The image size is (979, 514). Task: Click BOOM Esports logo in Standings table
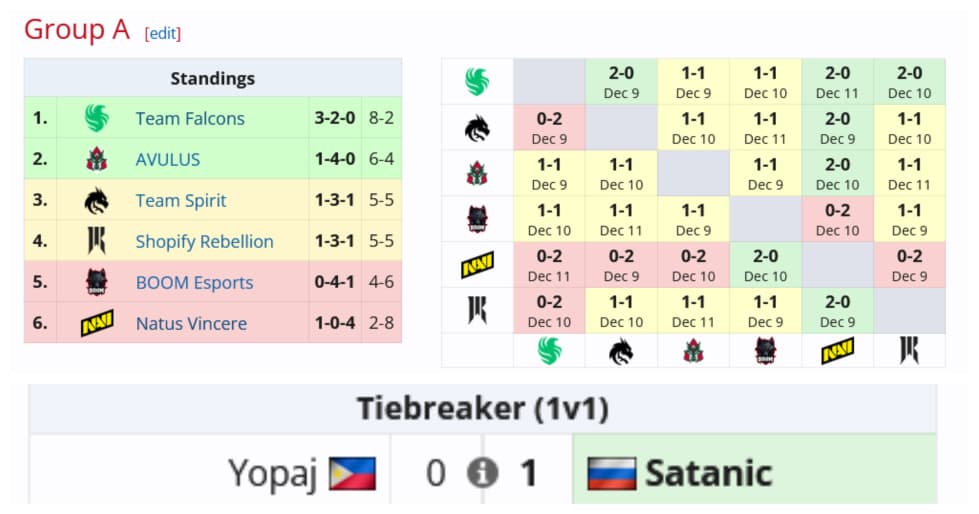[96, 283]
